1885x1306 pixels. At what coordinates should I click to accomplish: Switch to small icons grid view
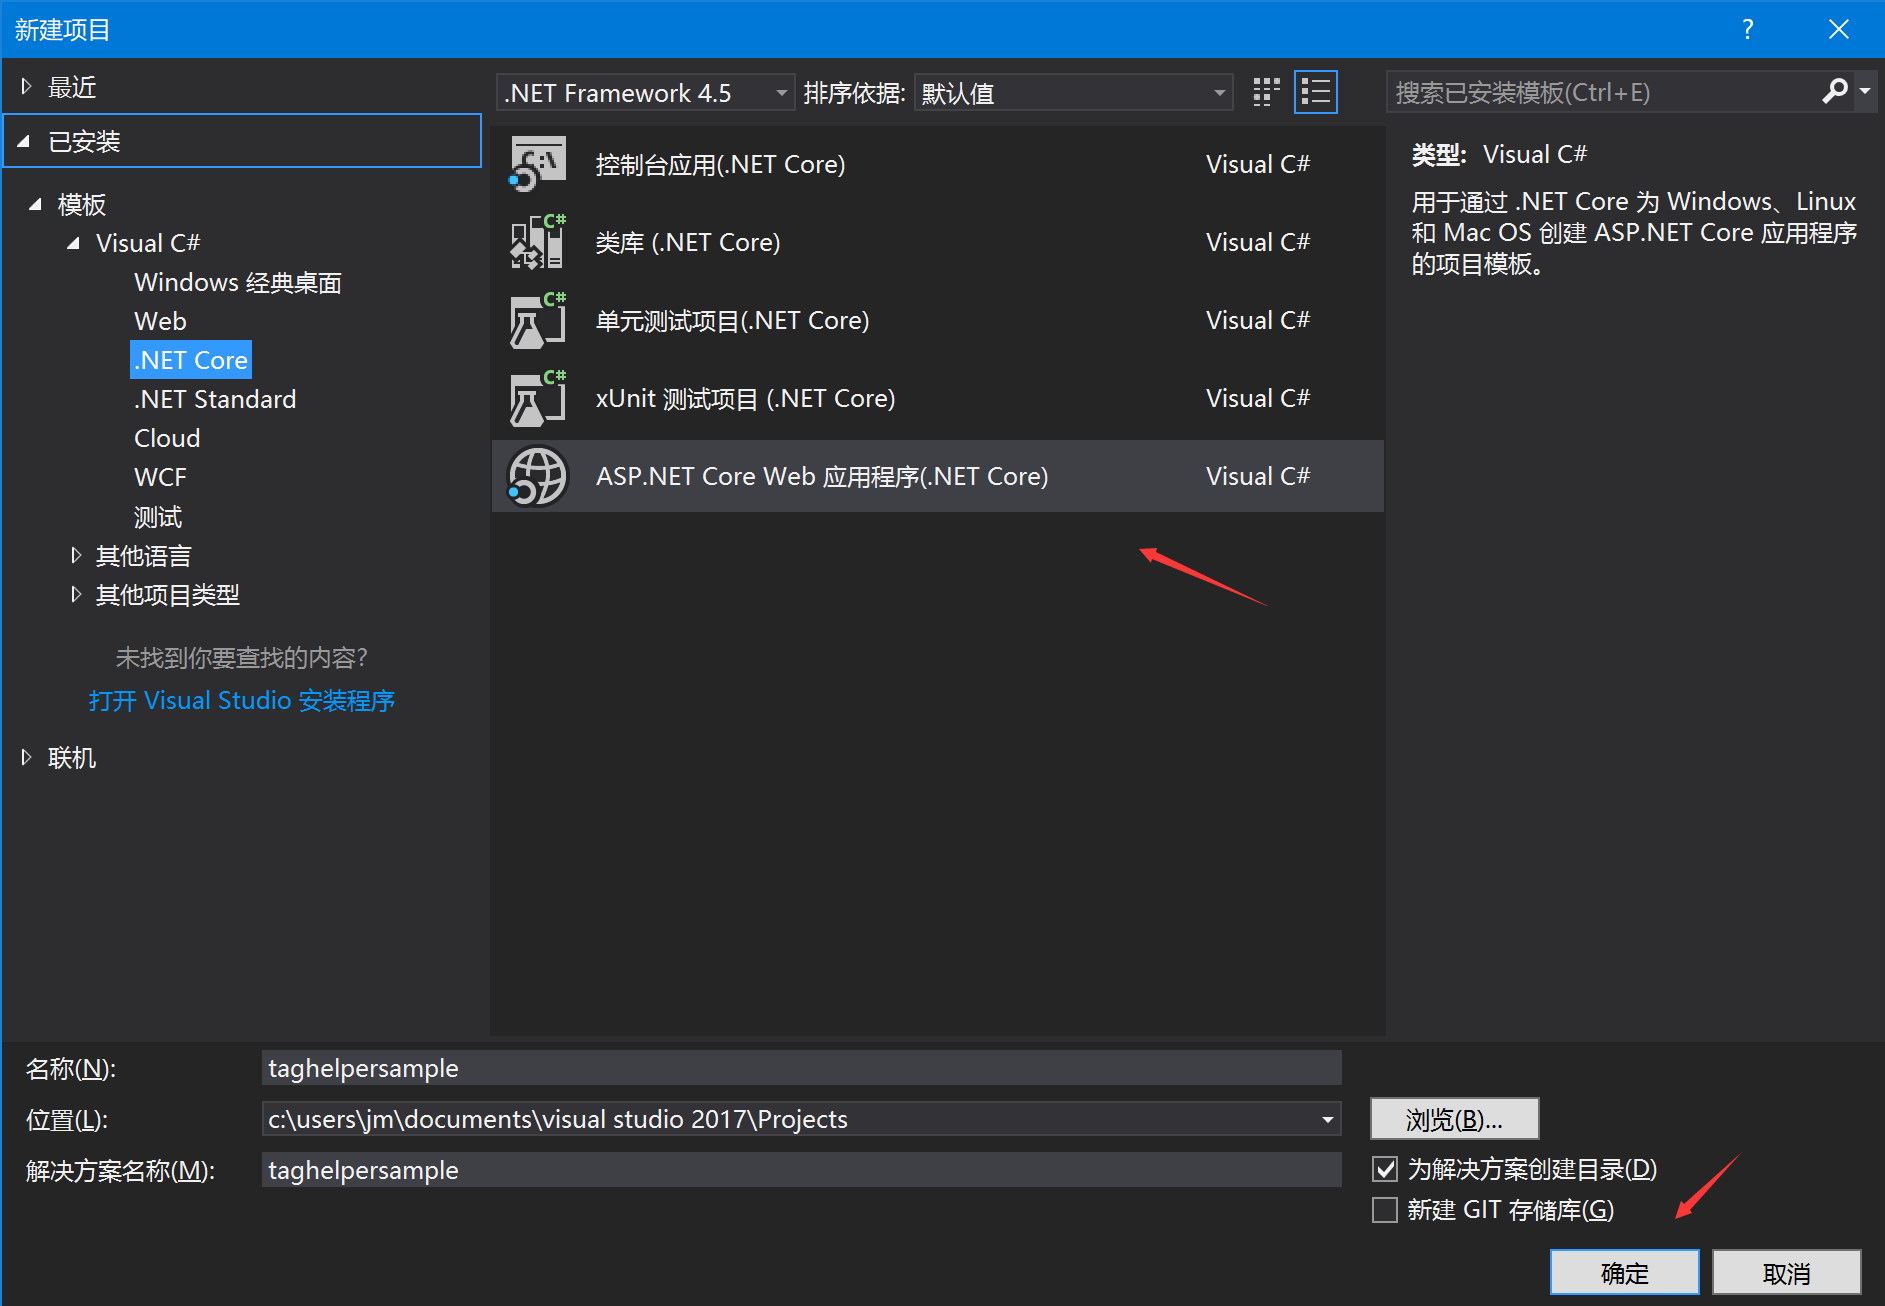tap(1266, 93)
